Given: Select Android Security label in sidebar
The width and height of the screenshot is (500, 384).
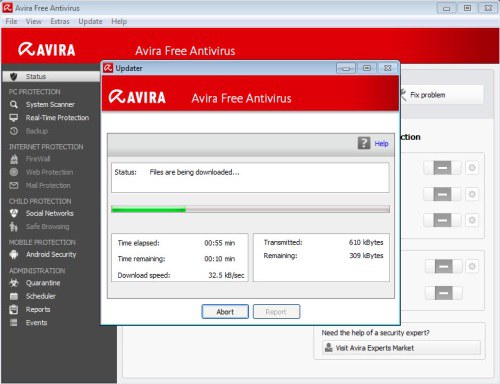Looking at the screenshot, I should [51, 254].
